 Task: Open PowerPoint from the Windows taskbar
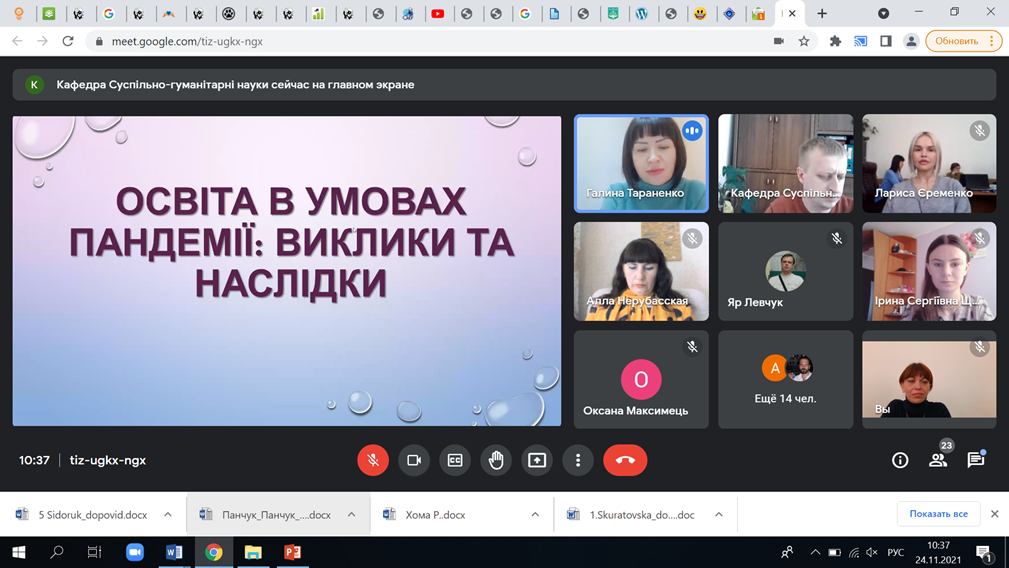pos(292,552)
